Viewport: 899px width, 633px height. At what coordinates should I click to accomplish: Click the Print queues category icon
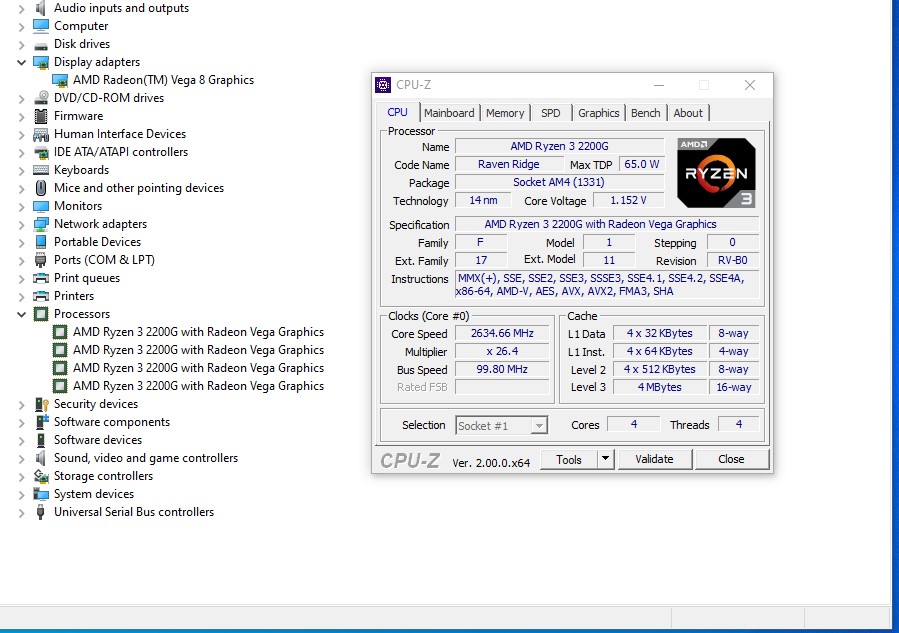point(41,278)
